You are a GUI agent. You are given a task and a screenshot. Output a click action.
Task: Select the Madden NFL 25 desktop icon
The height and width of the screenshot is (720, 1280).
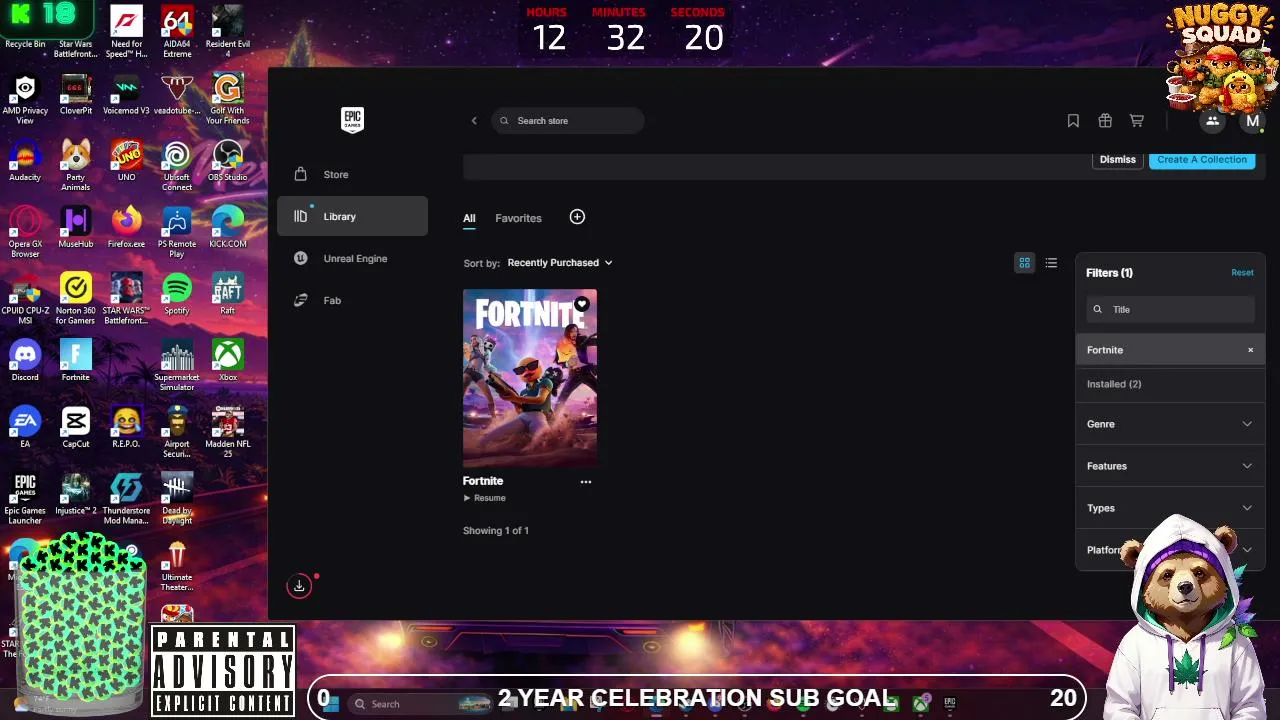pos(228,432)
